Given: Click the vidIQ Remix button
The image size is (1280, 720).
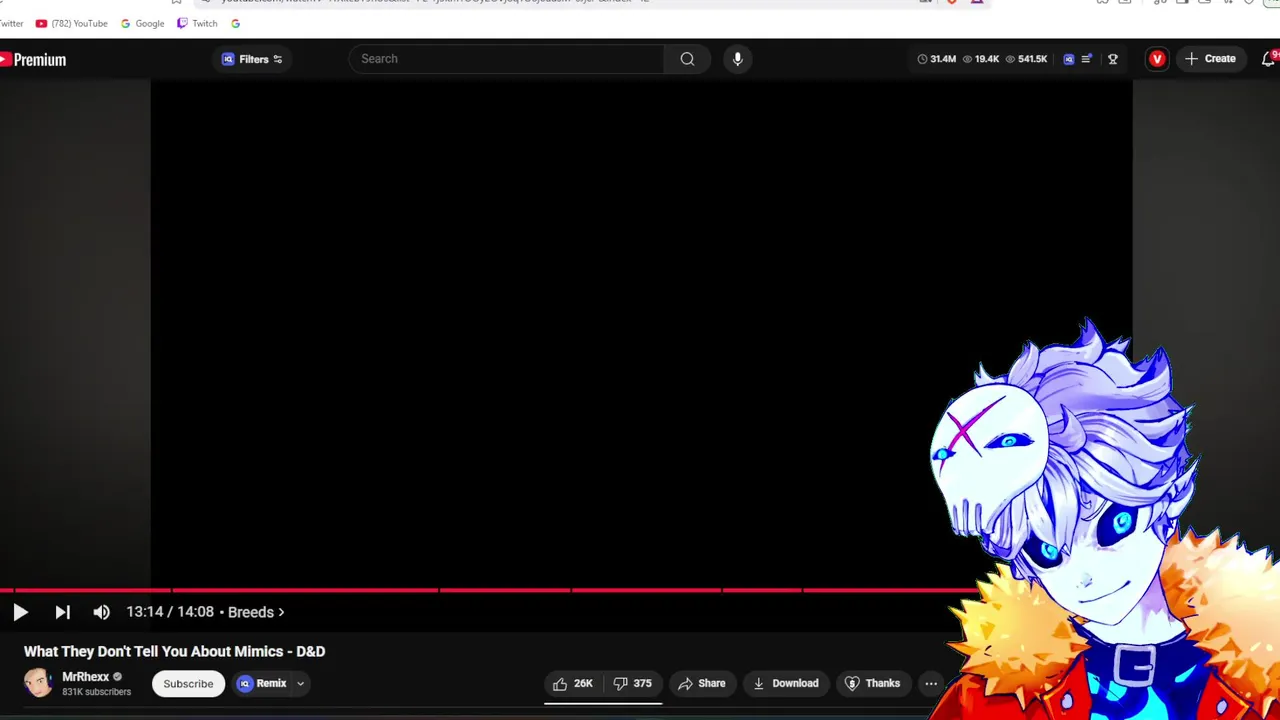Looking at the screenshot, I should click(x=262, y=684).
